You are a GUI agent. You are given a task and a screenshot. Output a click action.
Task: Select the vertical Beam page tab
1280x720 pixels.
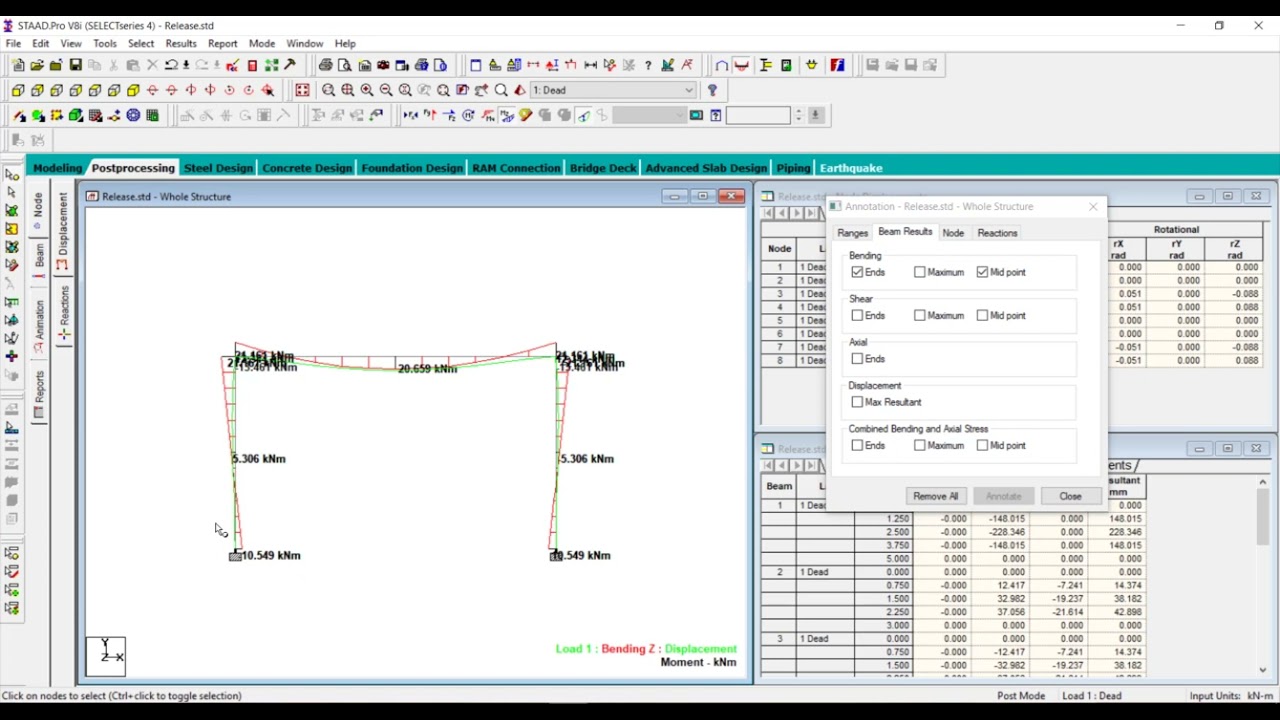(39, 261)
